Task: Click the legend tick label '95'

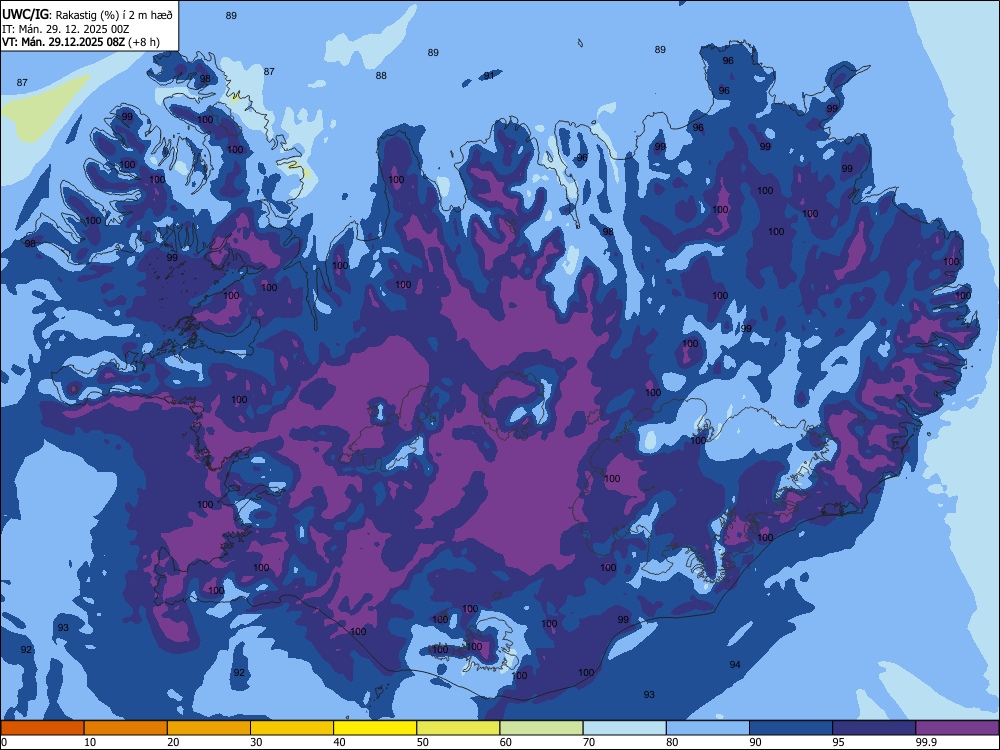Action: [x=839, y=742]
